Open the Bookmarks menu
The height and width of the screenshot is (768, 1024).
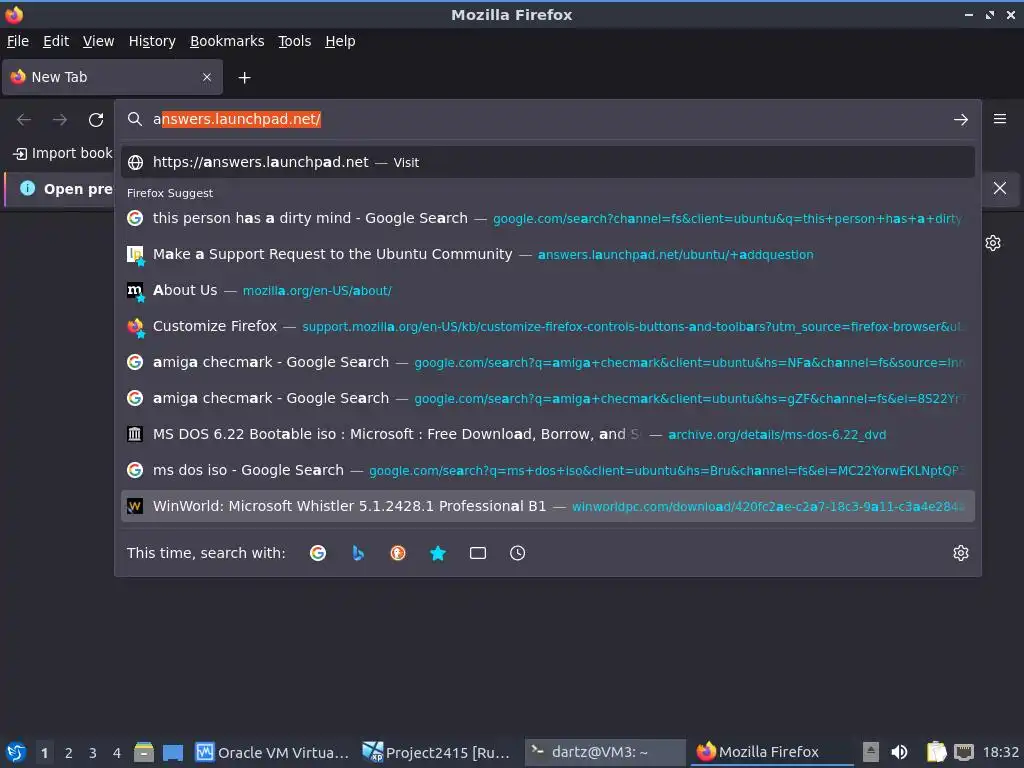tap(227, 41)
